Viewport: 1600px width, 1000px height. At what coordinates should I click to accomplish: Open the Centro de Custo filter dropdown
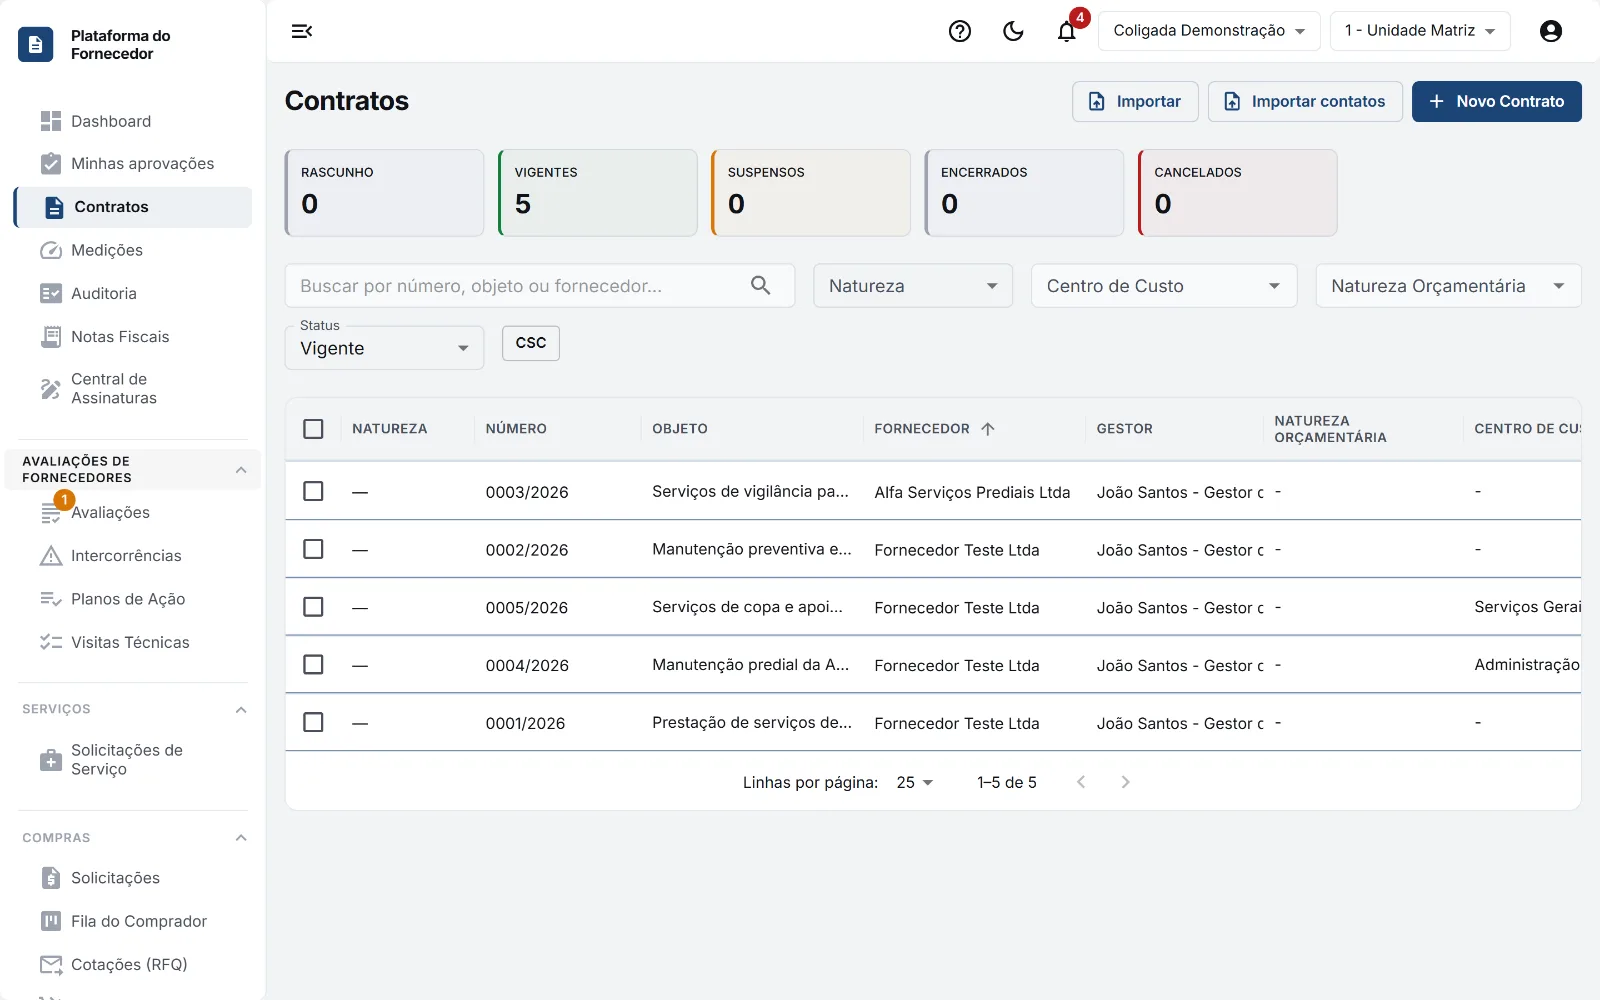pyautogui.click(x=1164, y=286)
